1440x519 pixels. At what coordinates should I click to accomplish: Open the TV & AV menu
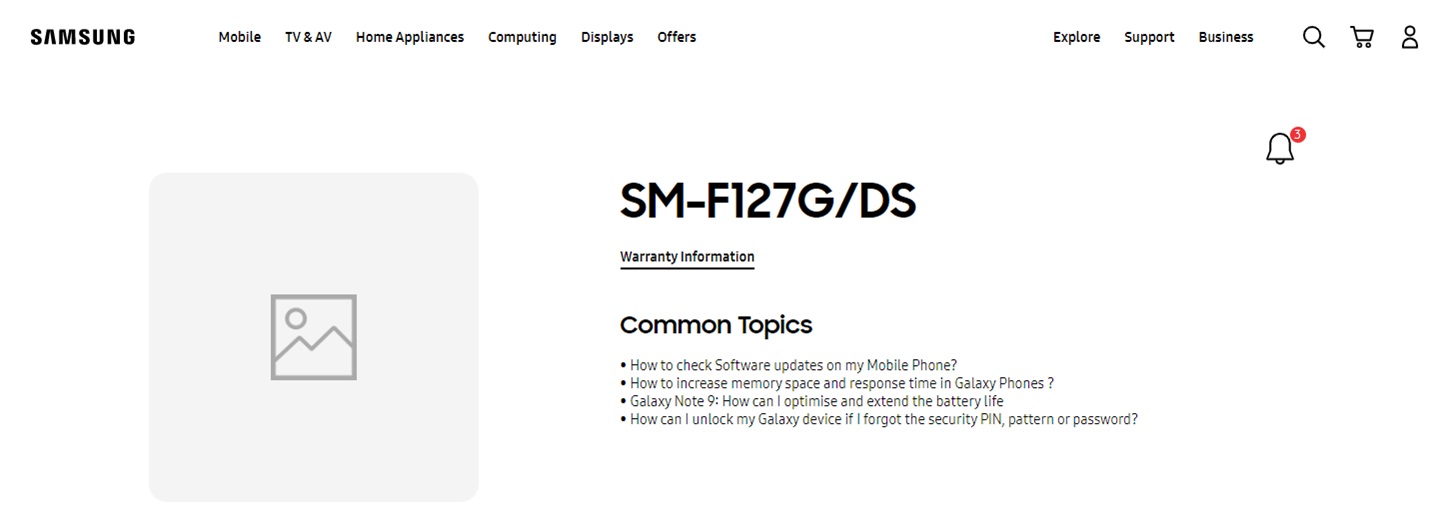click(308, 37)
